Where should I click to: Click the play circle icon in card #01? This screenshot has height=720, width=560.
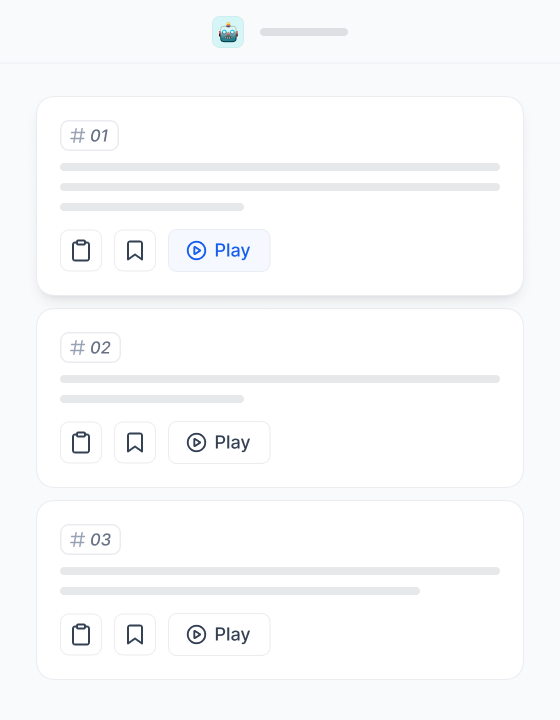(x=196, y=251)
